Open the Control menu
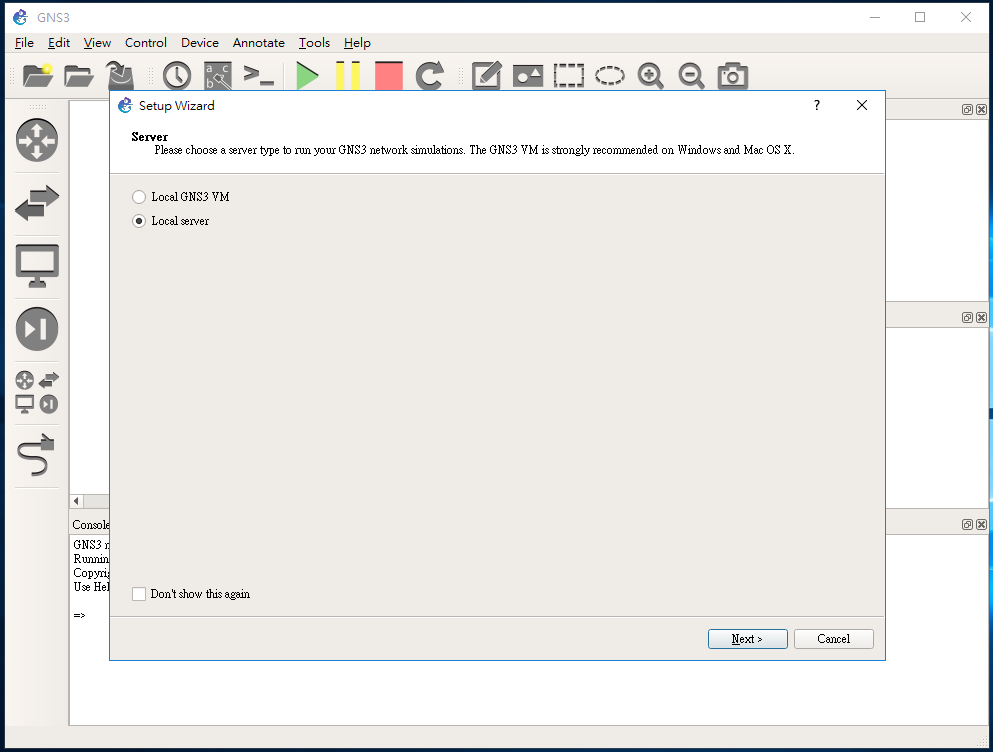The image size is (993, 752). coord(146,42)
